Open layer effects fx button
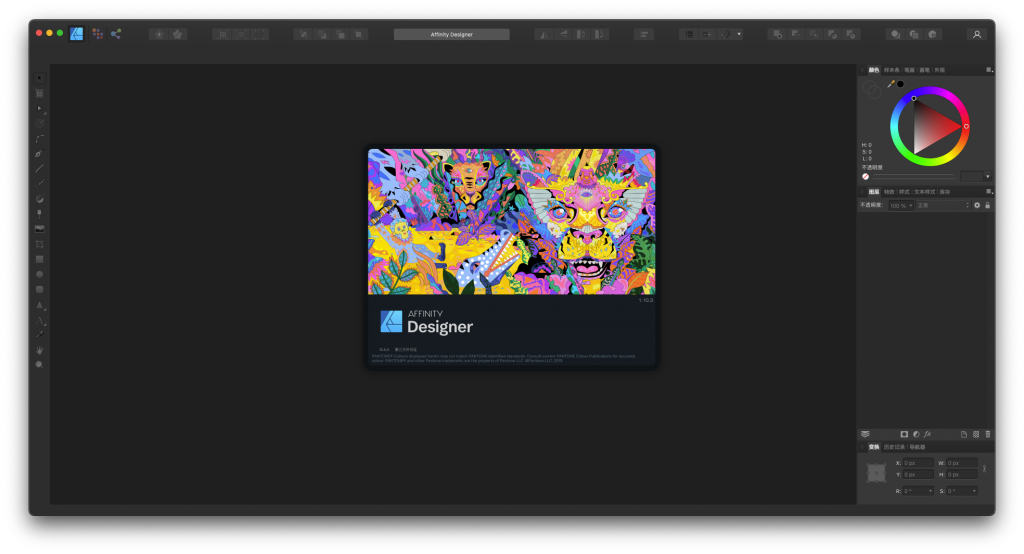This screenshot has width=1024, height=554. click(x=927, y=434)
